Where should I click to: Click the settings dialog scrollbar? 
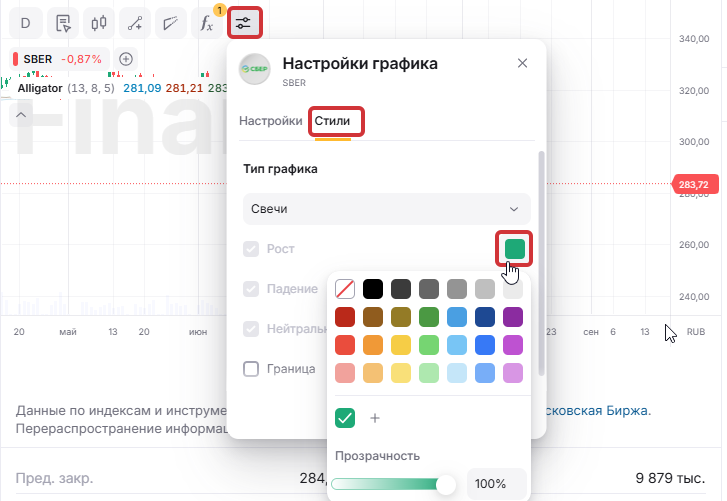(x=541, y=263)
